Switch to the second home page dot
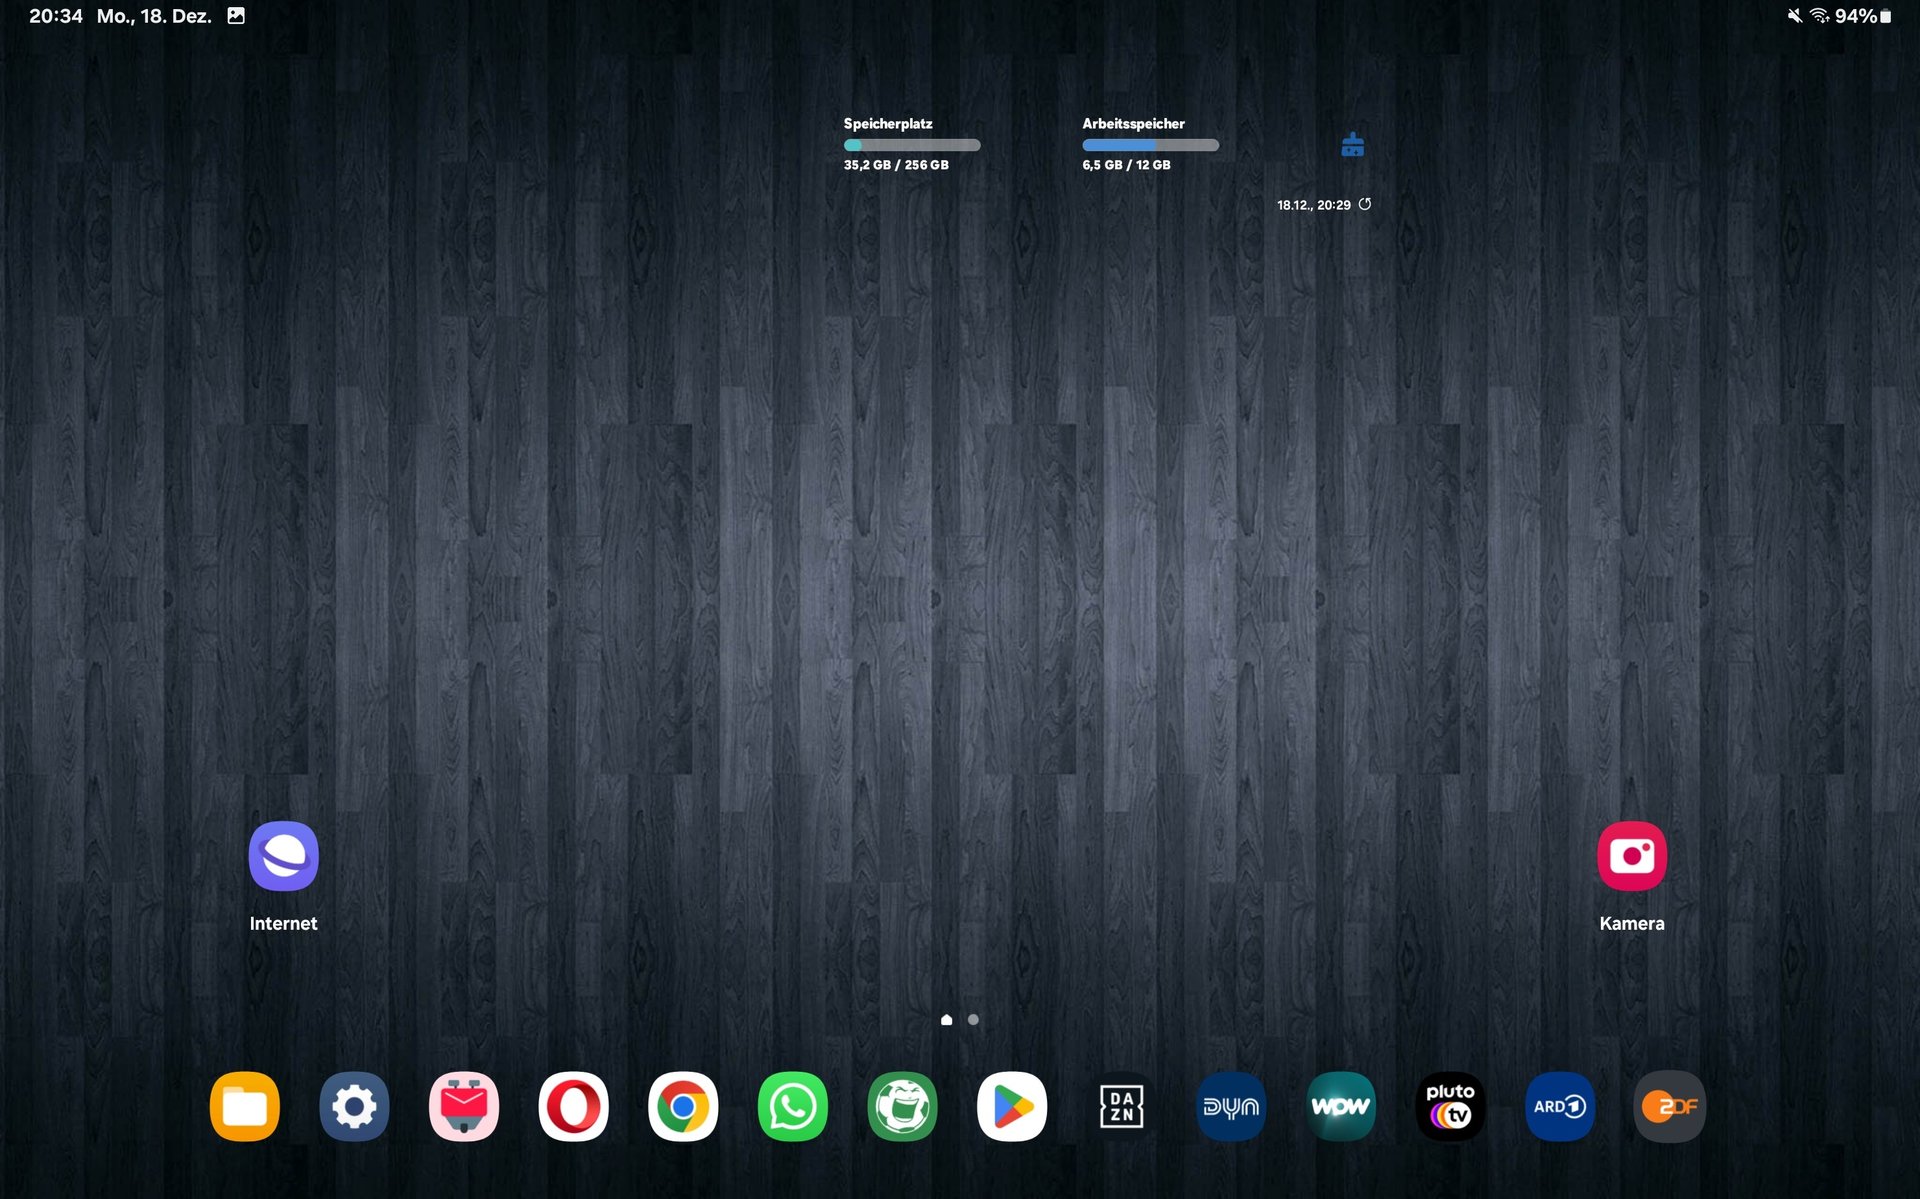Screen dimensions: 1920x1199 click(x=973, y=1020)
